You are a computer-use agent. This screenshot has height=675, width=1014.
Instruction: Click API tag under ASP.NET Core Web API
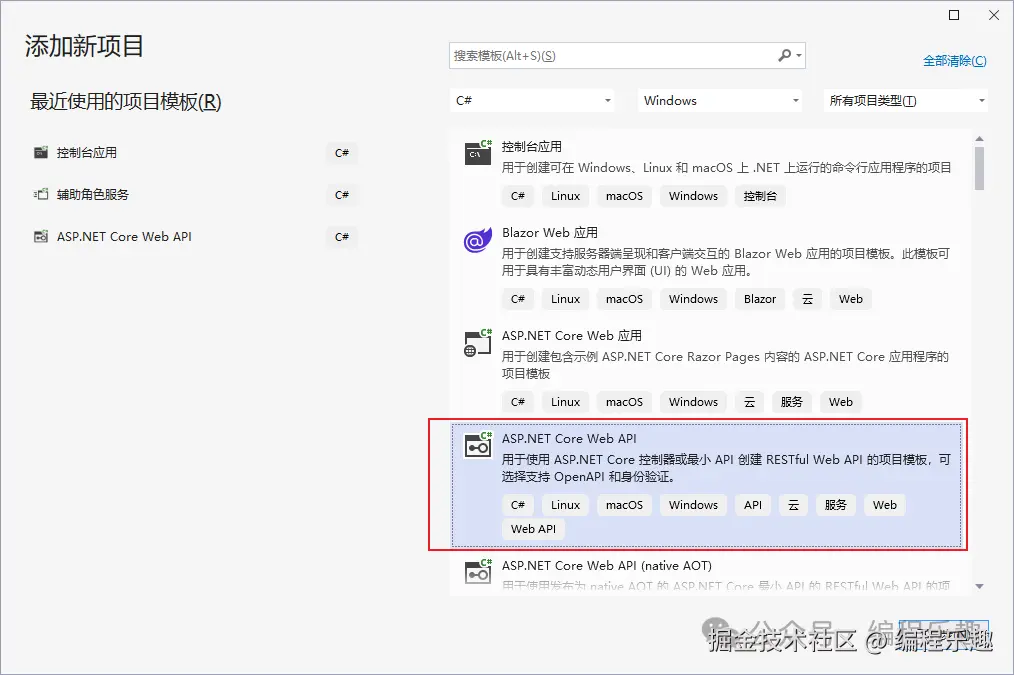[753, 506]
